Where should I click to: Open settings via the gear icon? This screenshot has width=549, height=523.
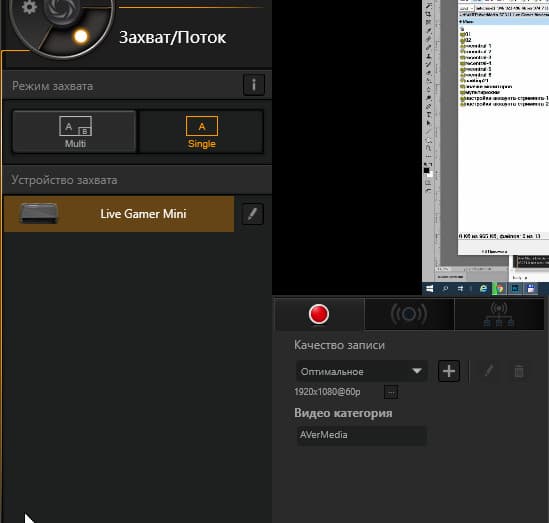tap(29, 7)
